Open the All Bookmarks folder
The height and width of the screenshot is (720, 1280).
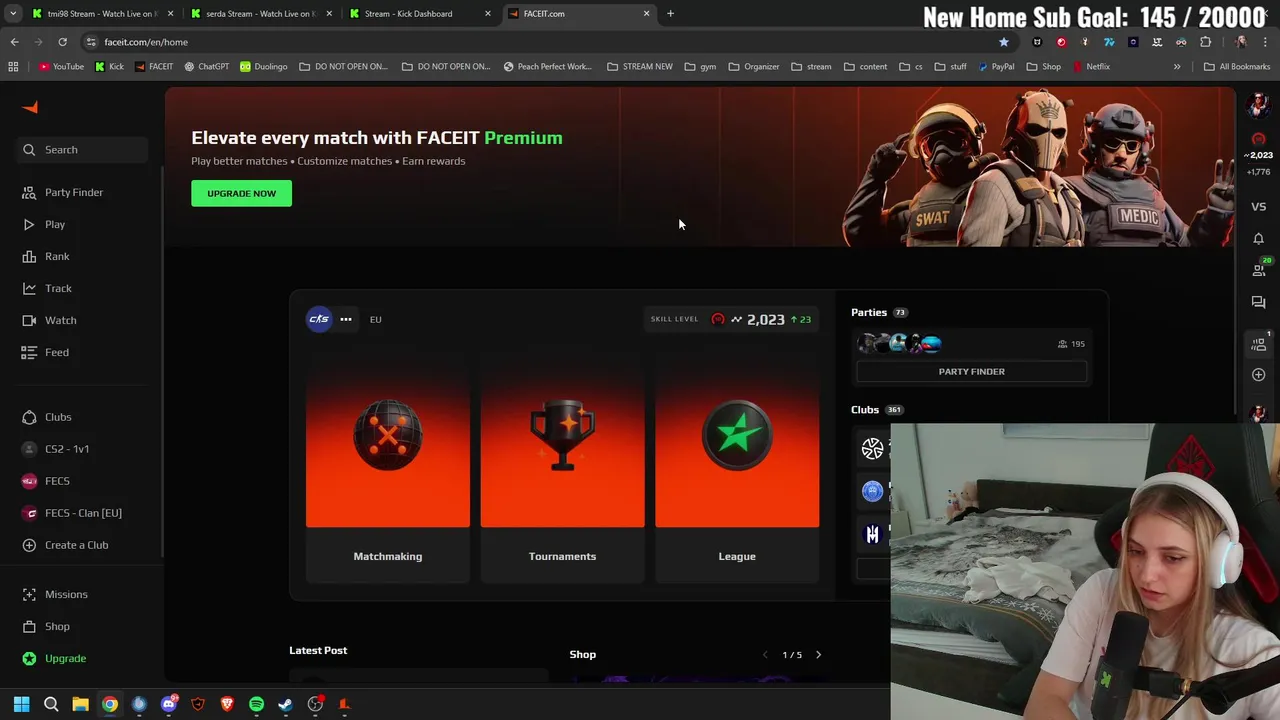click(x=1237, y=67)
